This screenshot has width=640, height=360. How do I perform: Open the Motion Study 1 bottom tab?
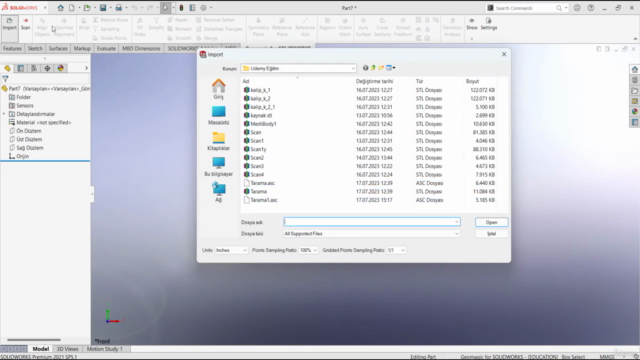[104, 349]
